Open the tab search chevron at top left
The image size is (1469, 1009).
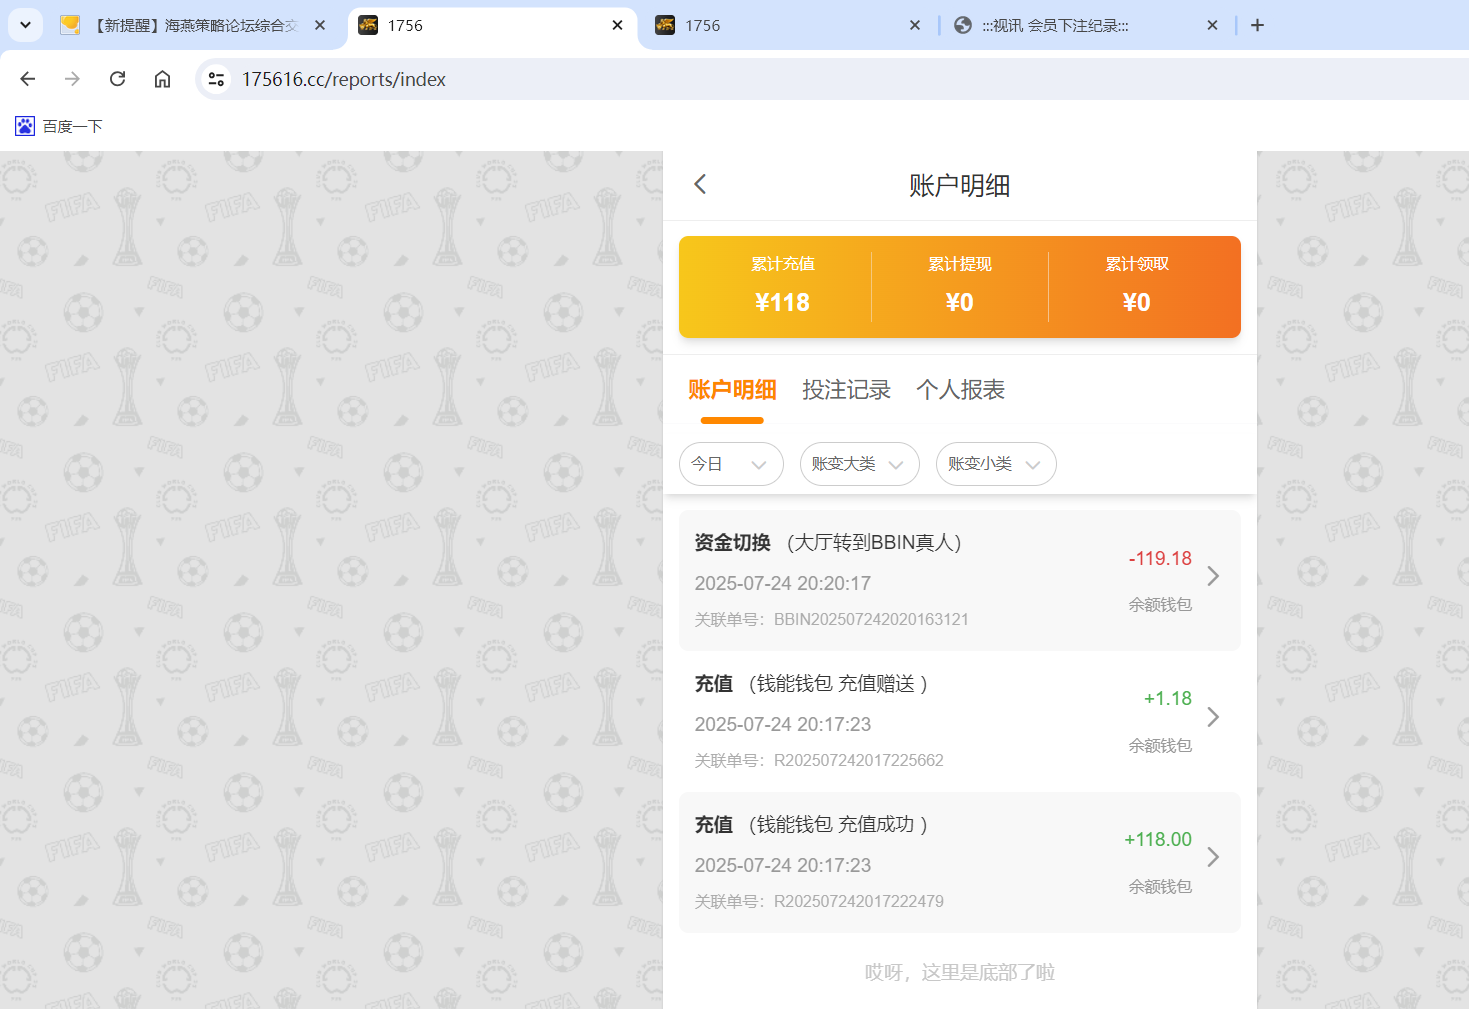point(24,25)
